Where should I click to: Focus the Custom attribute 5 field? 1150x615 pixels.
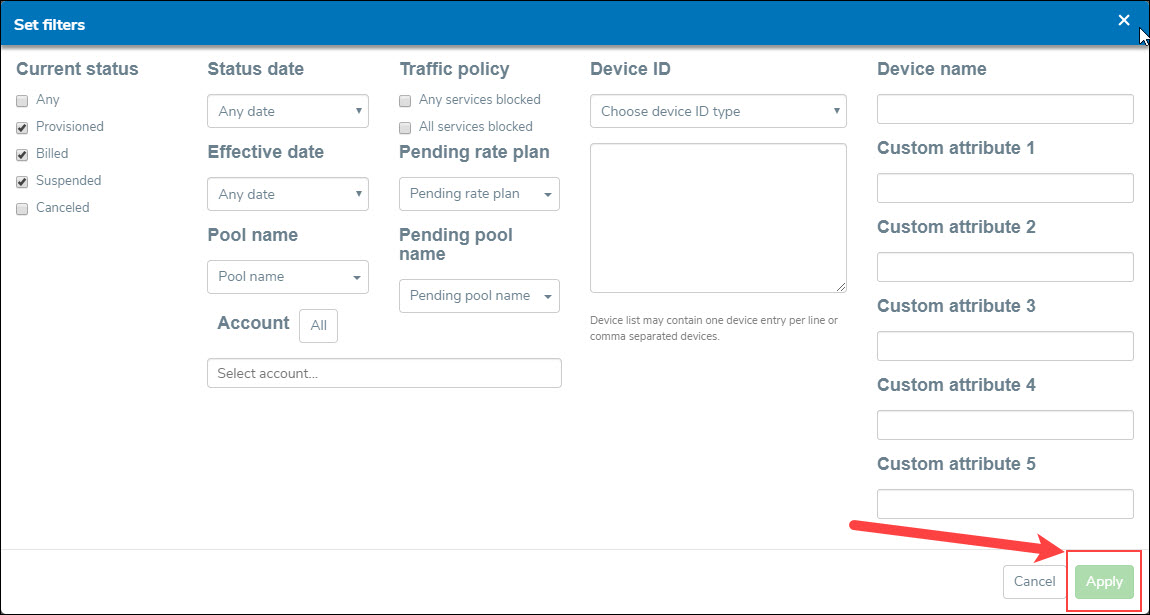(x=1006, y=504)
